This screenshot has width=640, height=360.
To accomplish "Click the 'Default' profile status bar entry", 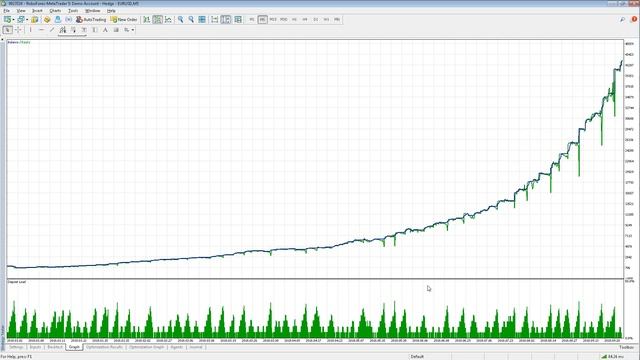I will 417,356.
